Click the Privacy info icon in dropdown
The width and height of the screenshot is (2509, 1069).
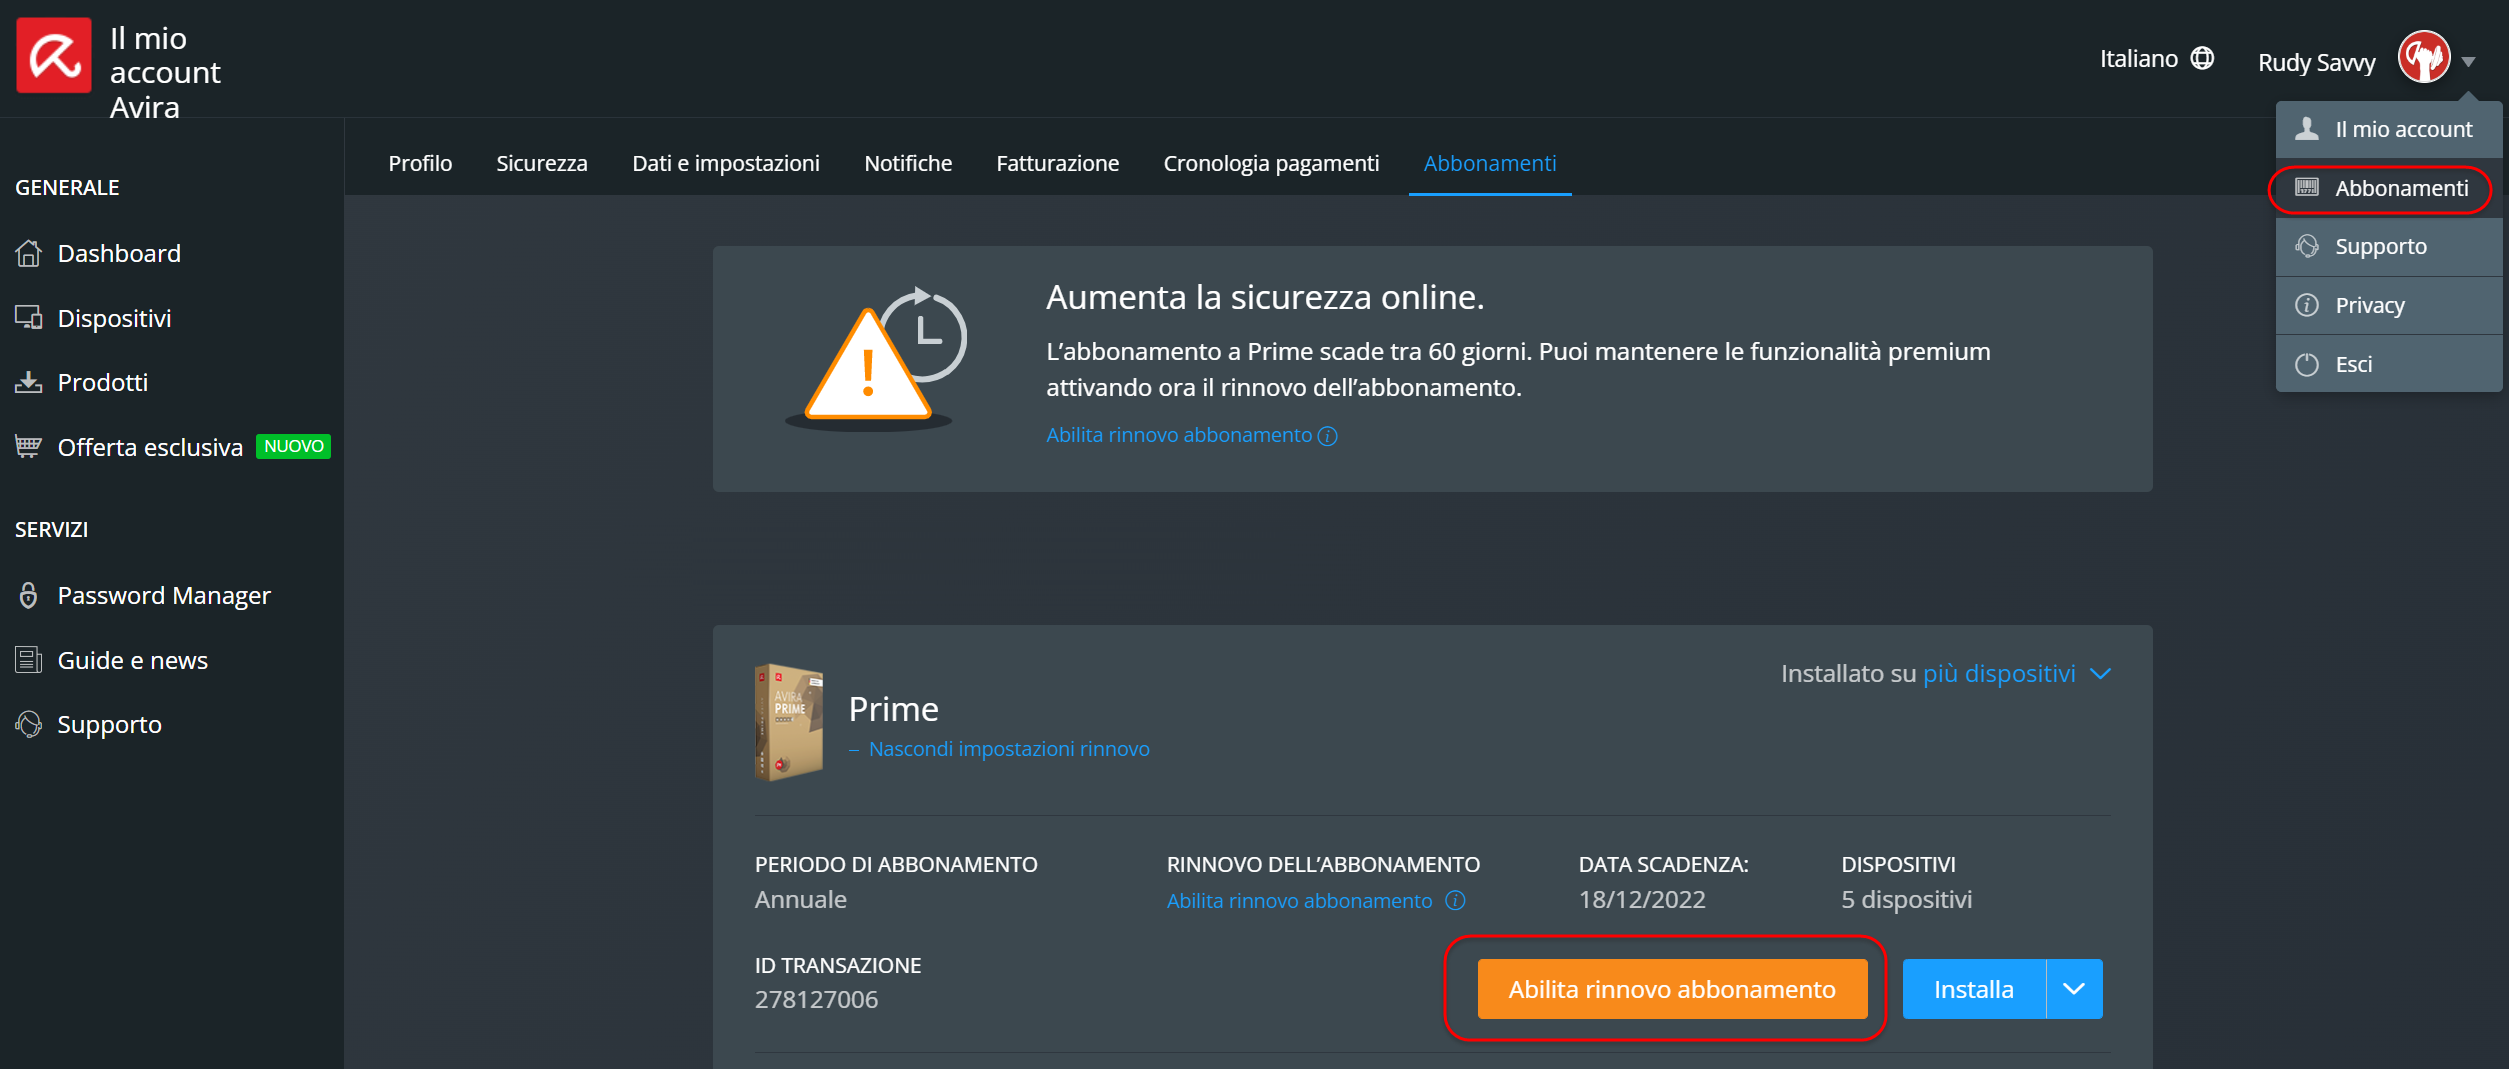coord(2306,305)
